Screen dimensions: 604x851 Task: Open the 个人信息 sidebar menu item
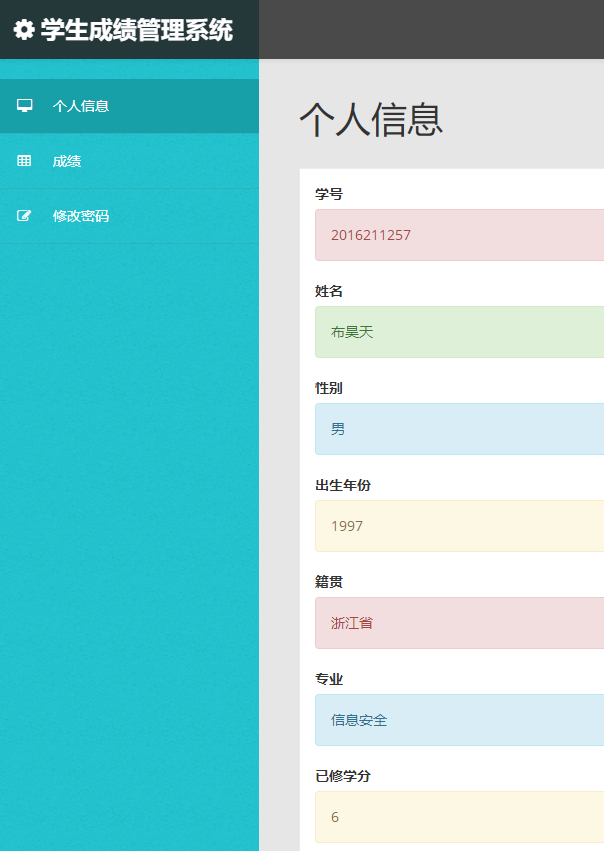click(x=129, y=106)
